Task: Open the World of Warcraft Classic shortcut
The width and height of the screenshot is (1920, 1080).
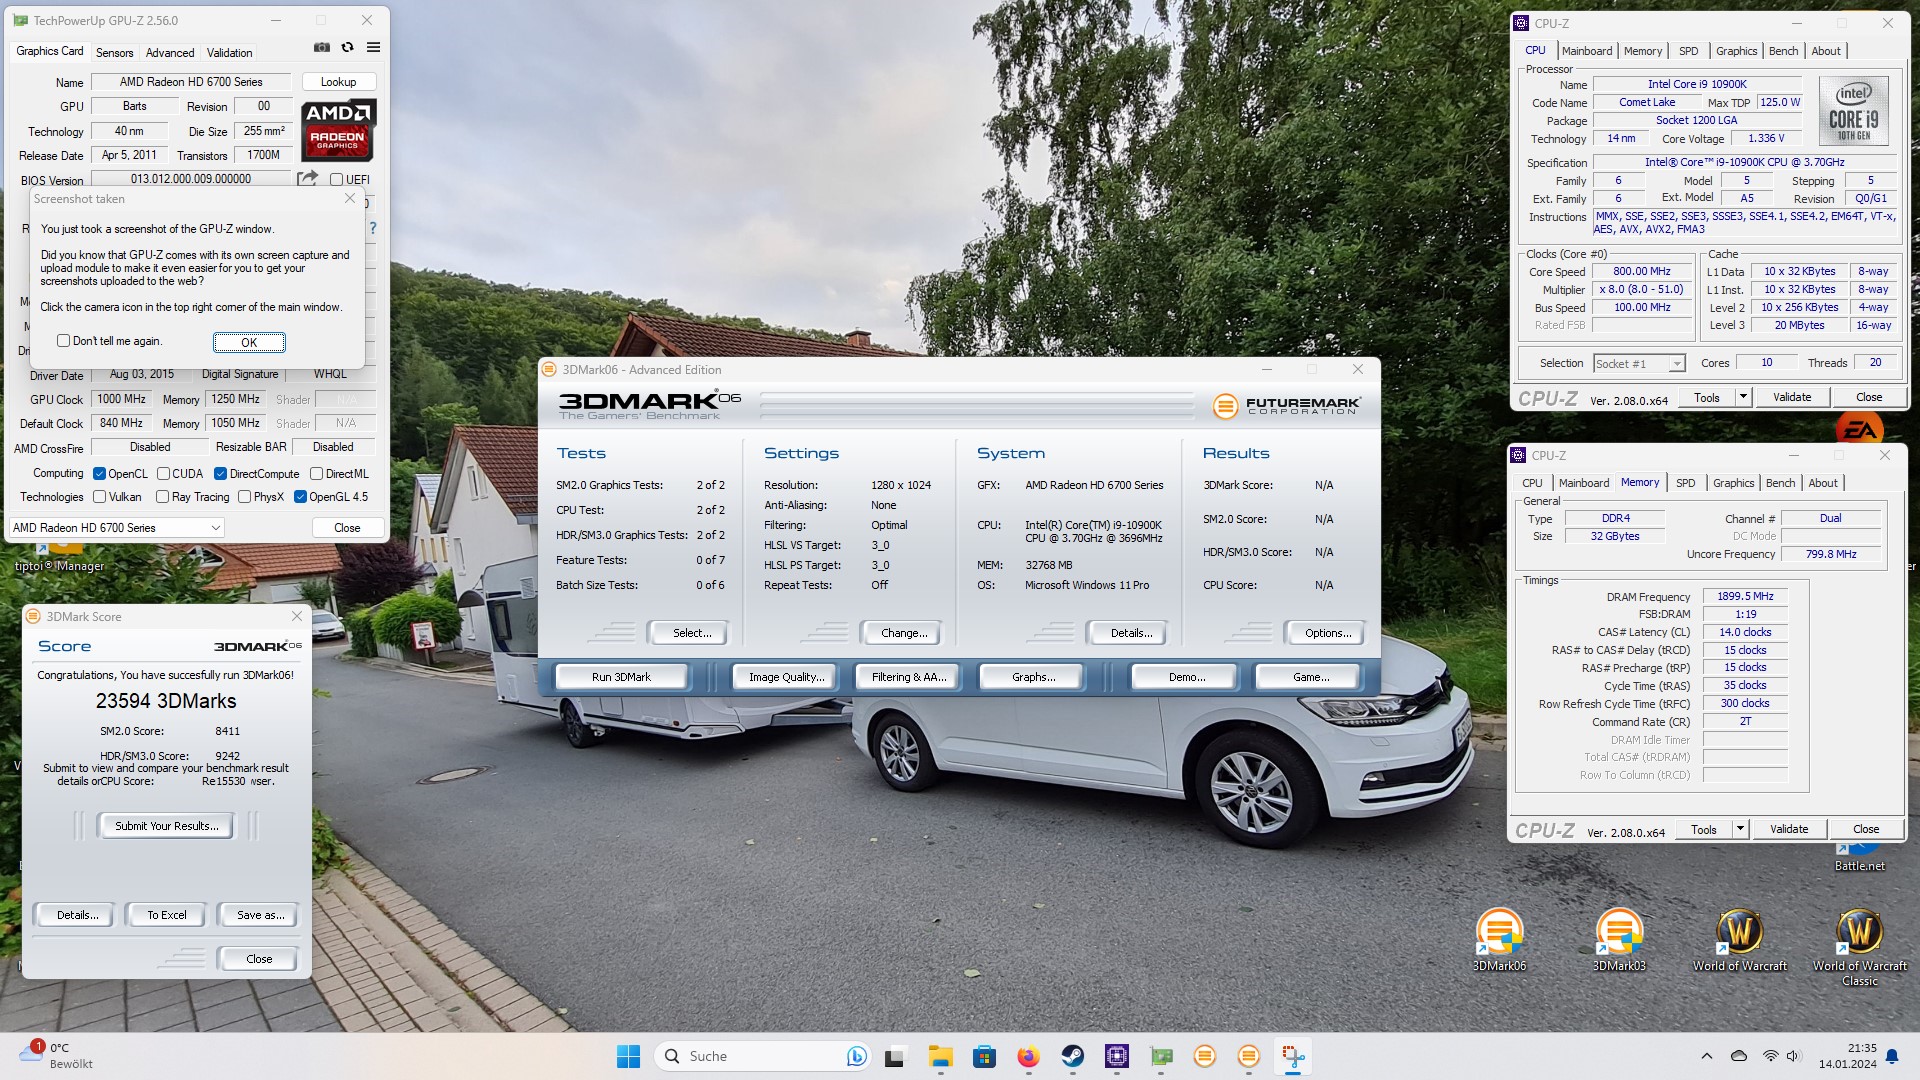Action: (1859, 947)
